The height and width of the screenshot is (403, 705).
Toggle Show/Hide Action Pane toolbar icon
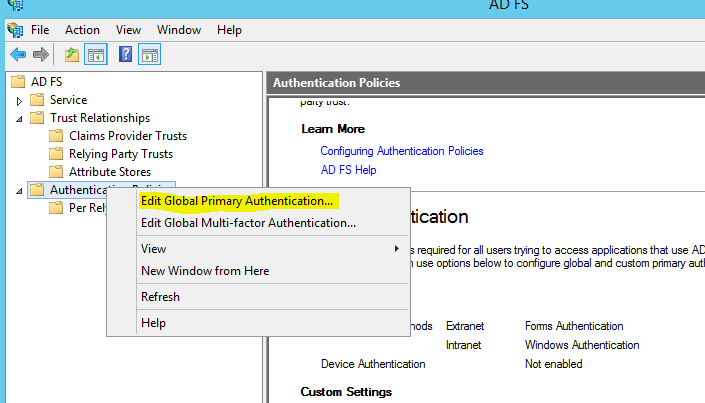pyautogui.click(x=149, y=55)
